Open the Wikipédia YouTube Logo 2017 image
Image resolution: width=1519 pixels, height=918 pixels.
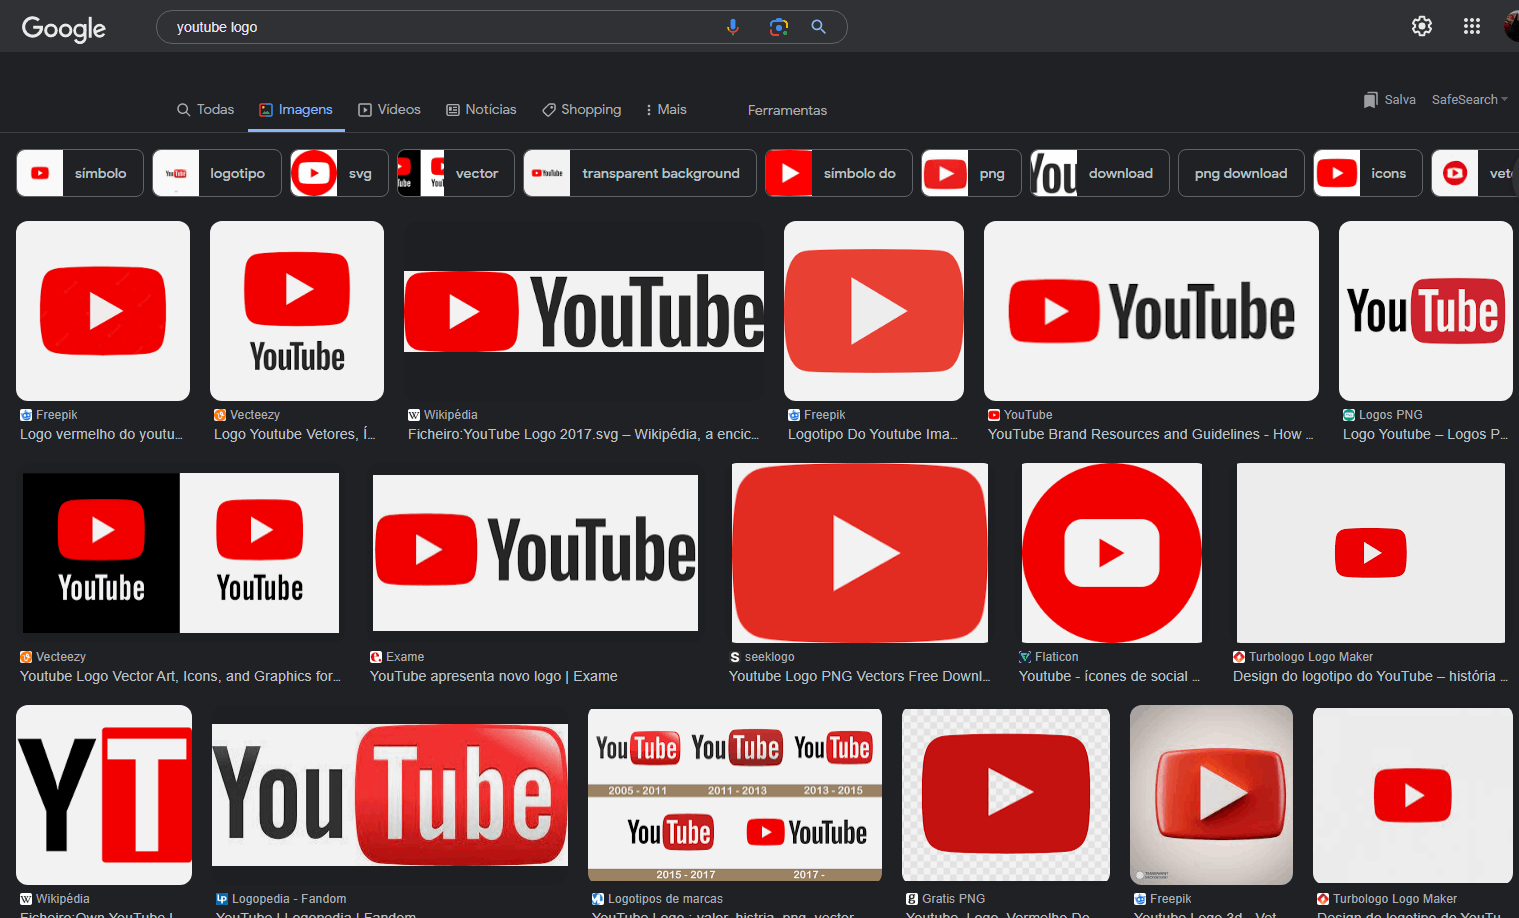coord(584,311)
